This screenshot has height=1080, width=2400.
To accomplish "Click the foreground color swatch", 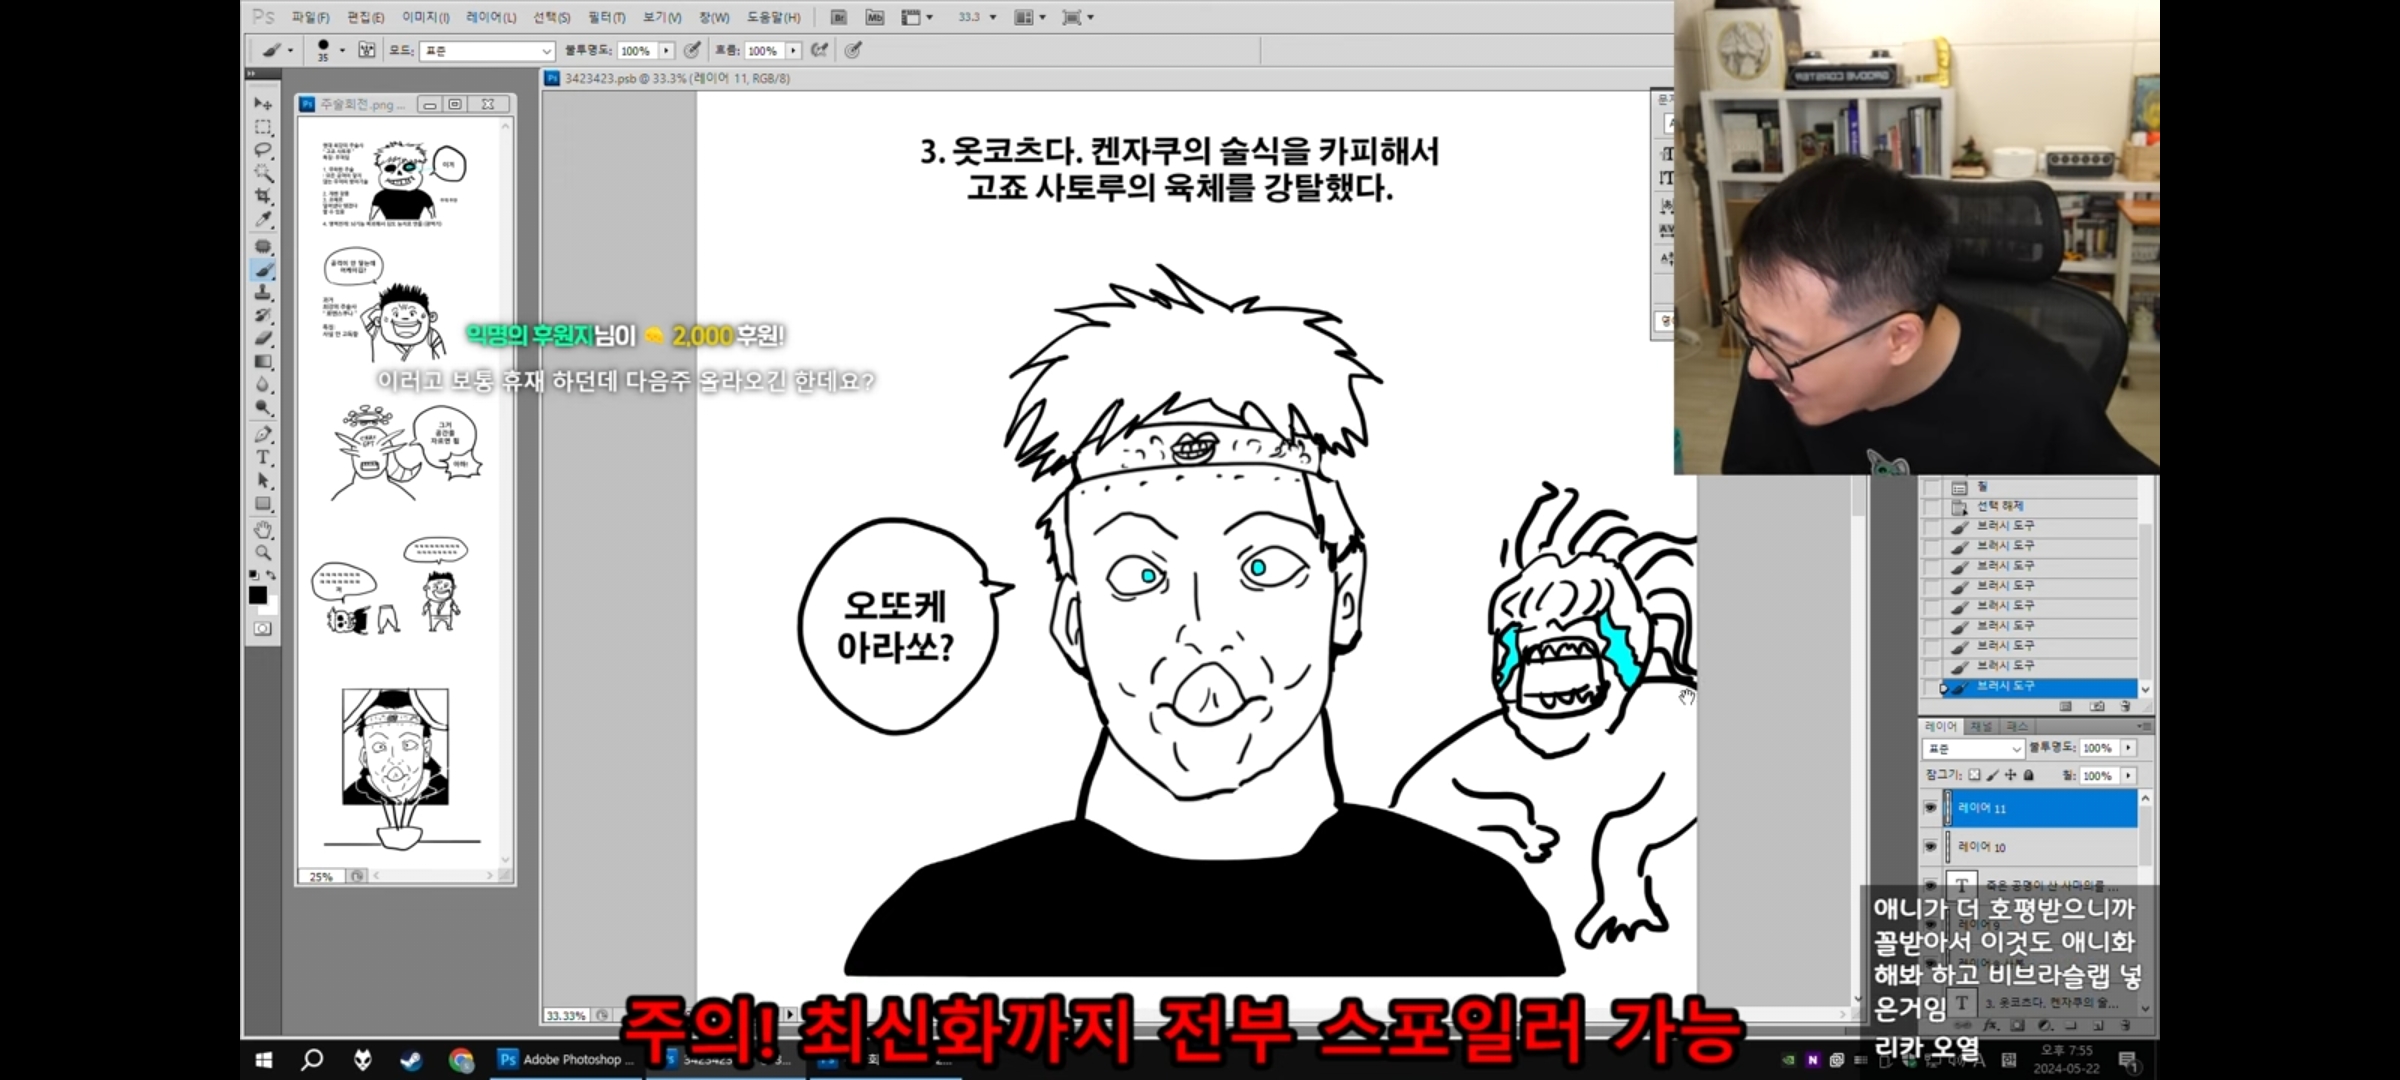I will (257, 594).
